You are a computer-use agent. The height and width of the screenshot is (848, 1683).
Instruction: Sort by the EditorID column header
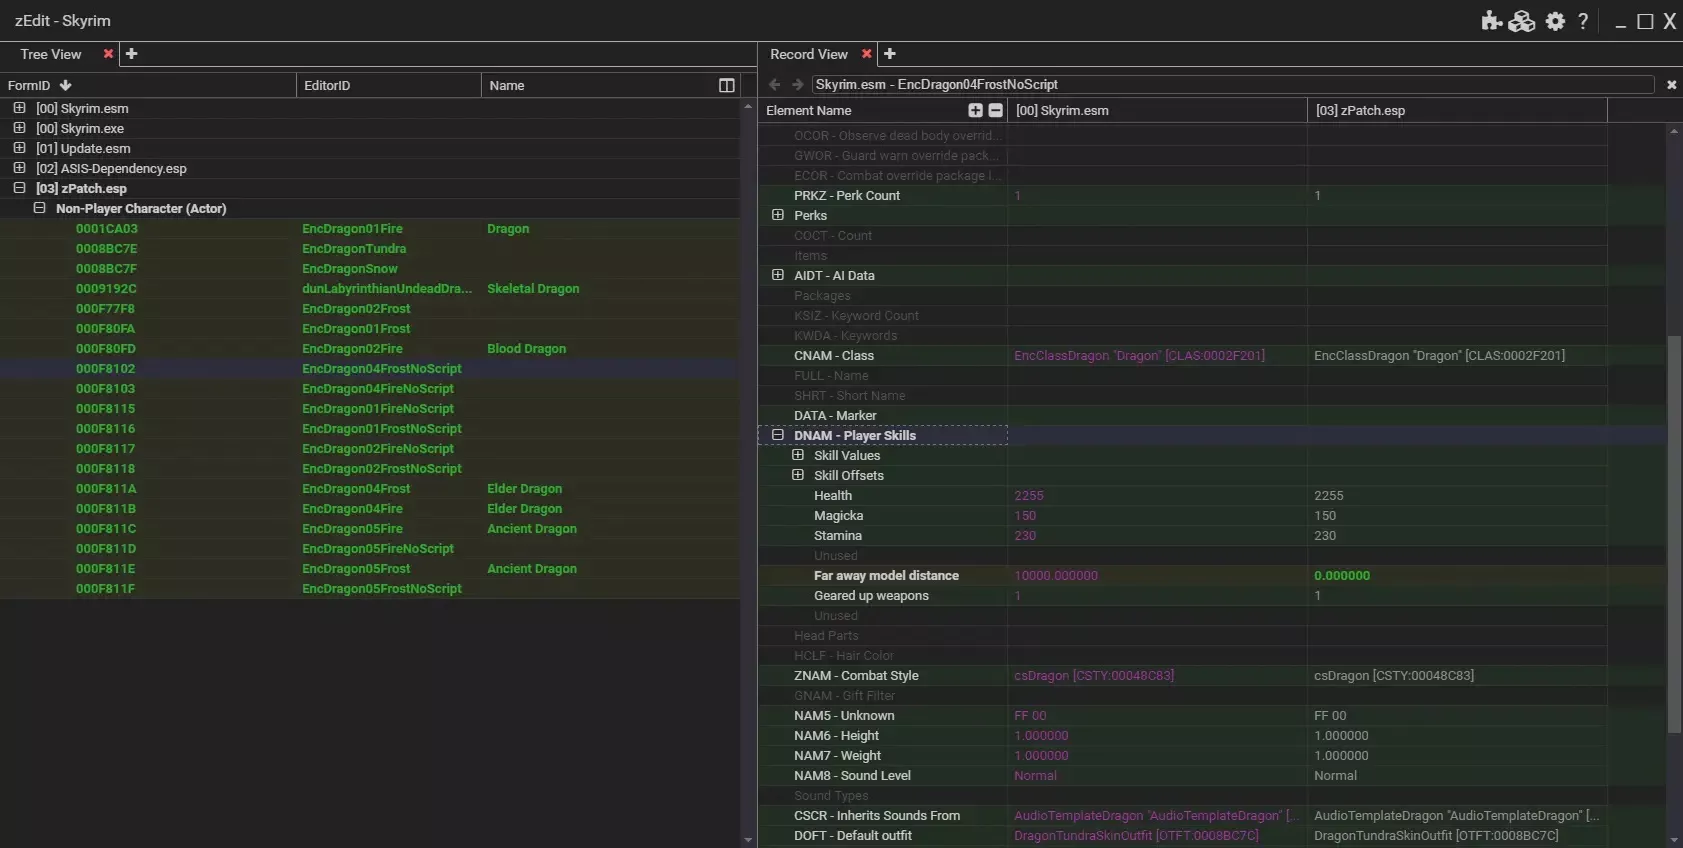pos(389,85)
